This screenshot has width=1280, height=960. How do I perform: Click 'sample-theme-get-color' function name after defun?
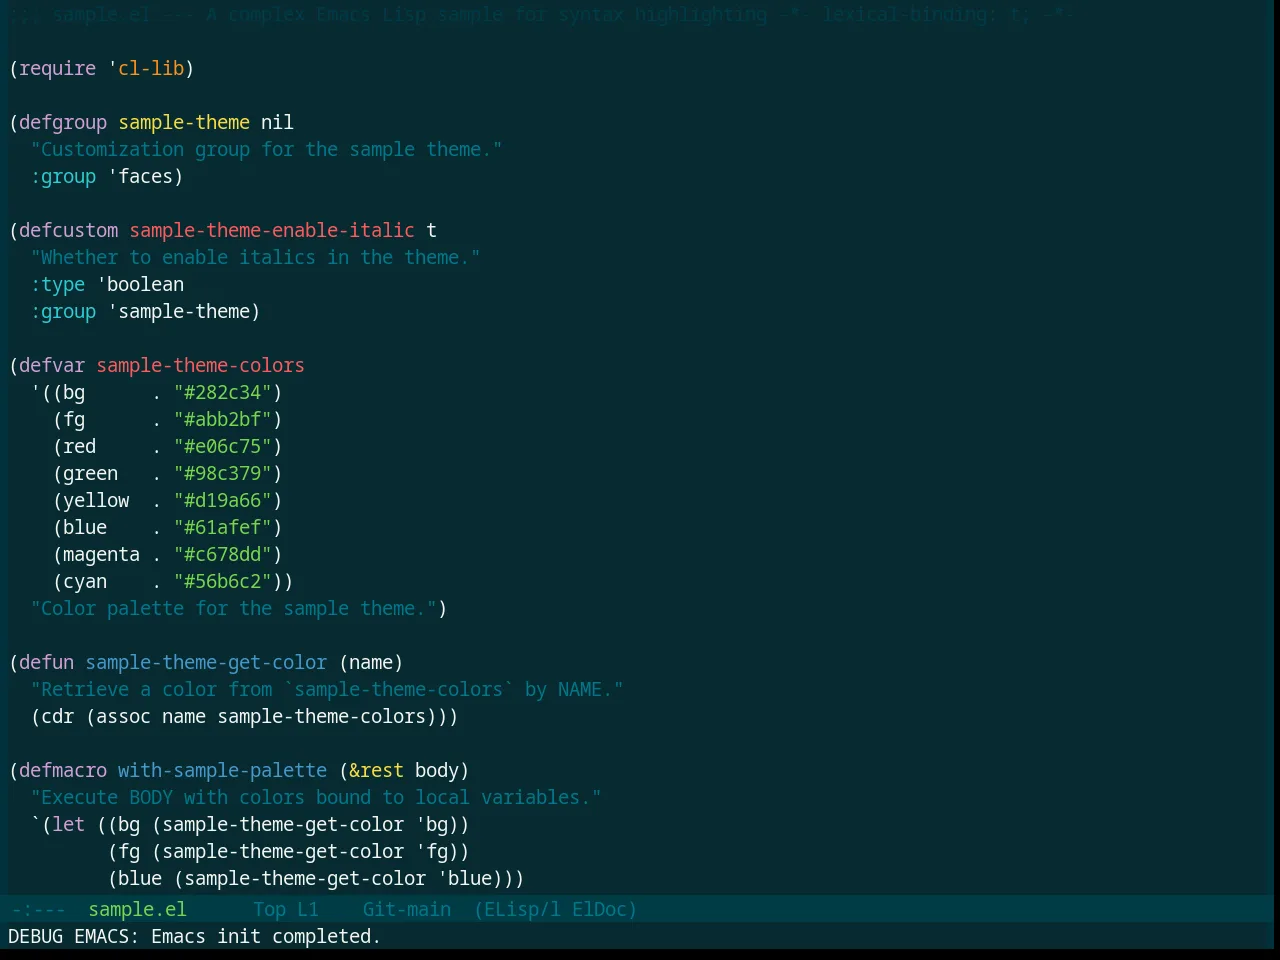point(206,662)
